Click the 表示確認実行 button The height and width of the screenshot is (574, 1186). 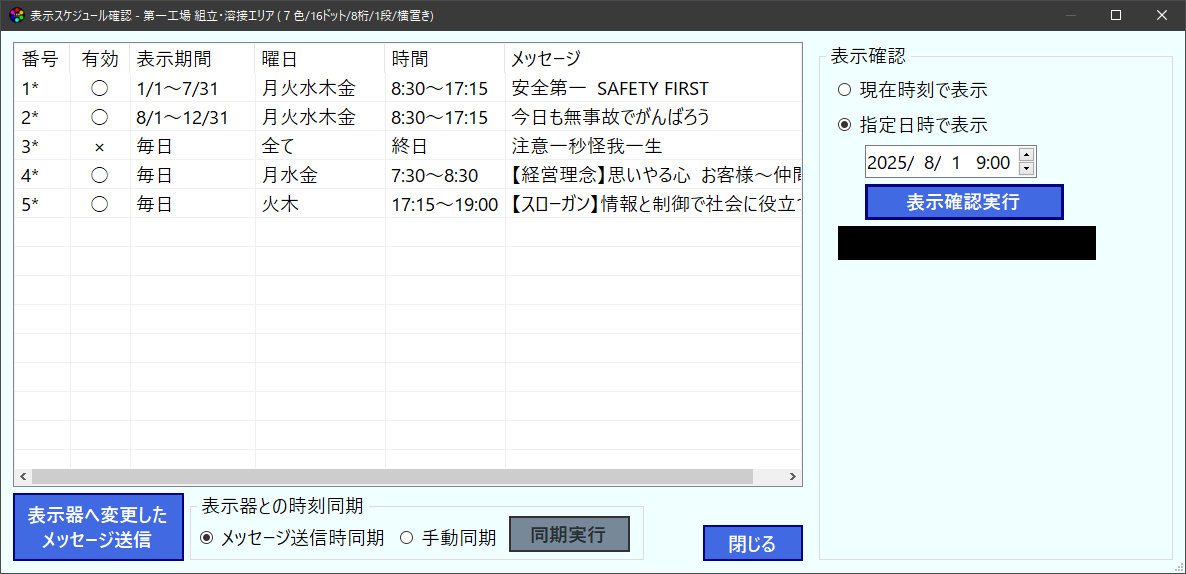pyautogui.click(x=964, y=202)
